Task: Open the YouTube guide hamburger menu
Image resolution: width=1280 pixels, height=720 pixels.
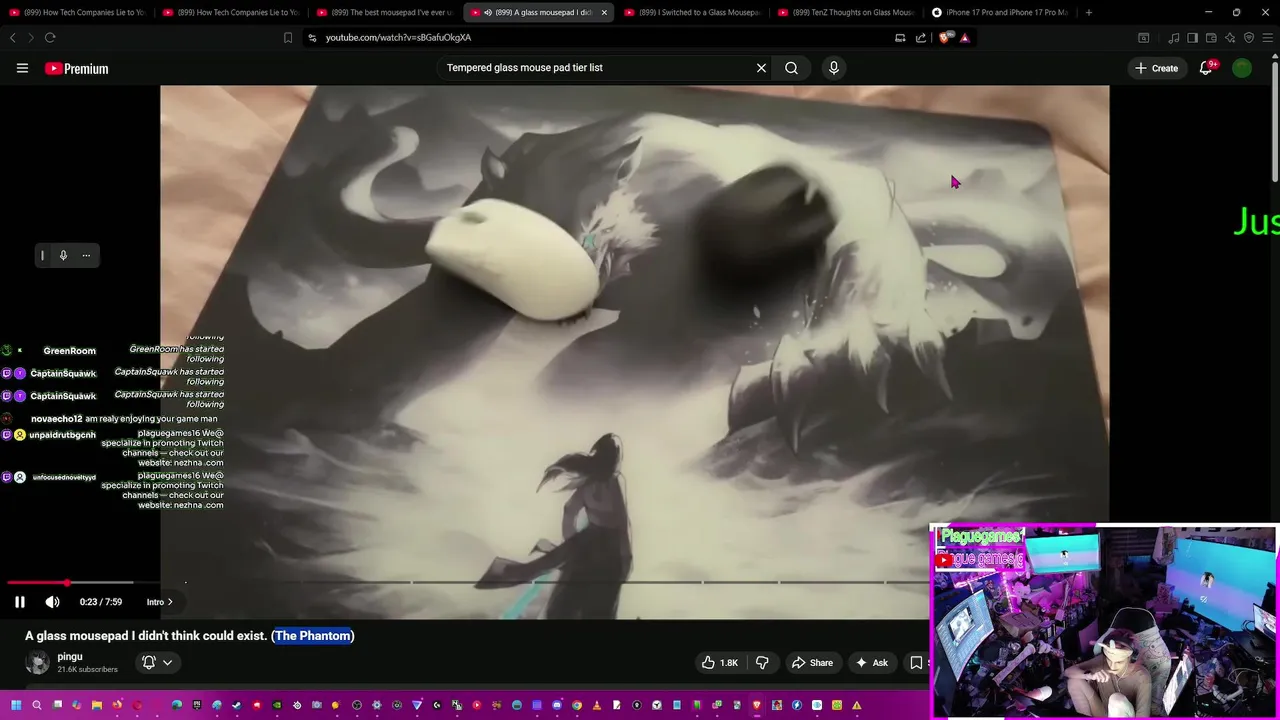Action: click(x=22, y=68)
